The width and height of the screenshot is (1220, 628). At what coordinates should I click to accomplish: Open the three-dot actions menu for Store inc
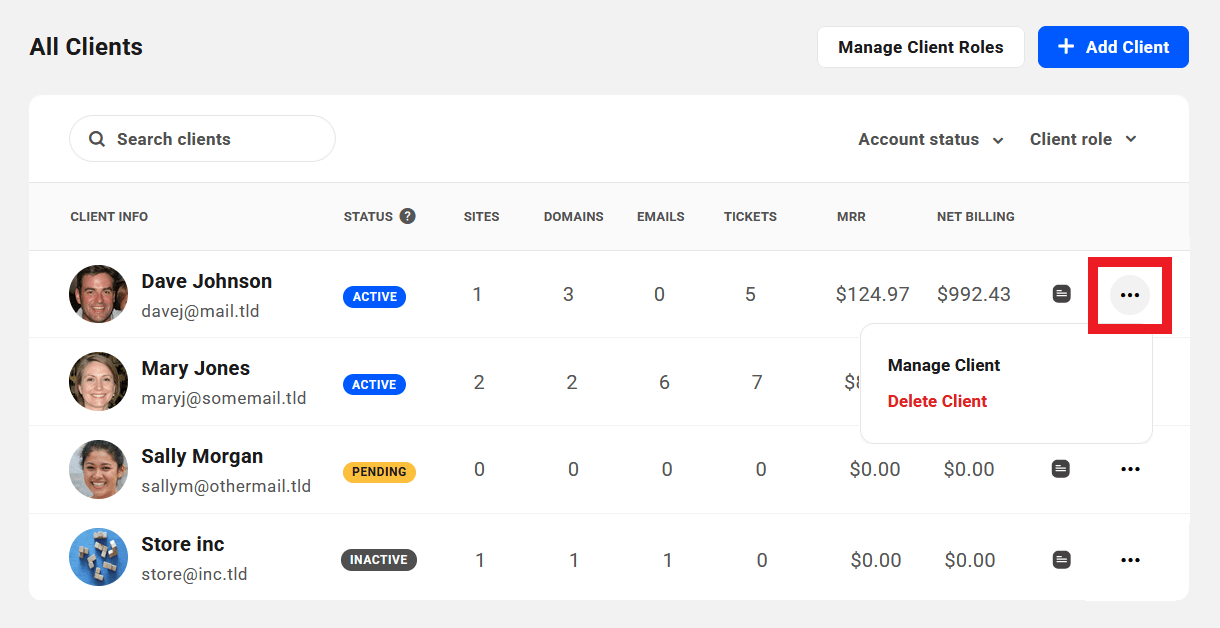click(1130, 559)
